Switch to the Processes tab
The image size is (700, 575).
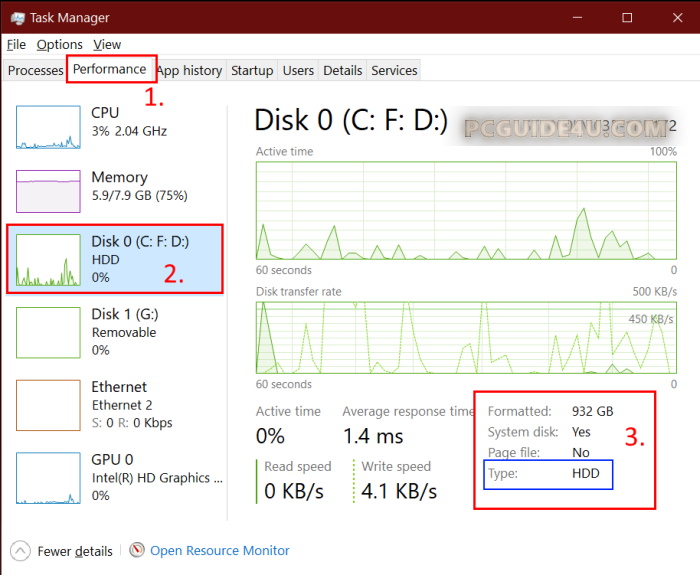point(35,70)
